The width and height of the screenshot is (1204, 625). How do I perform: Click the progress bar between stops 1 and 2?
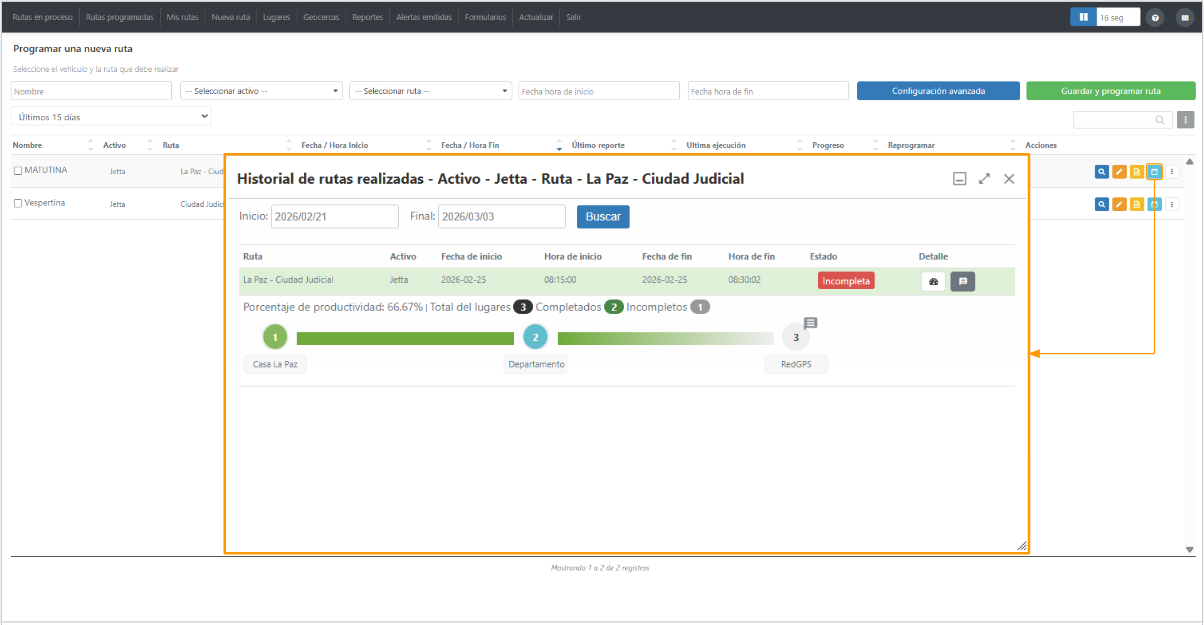pyautogui.click(x=405, y=338)
